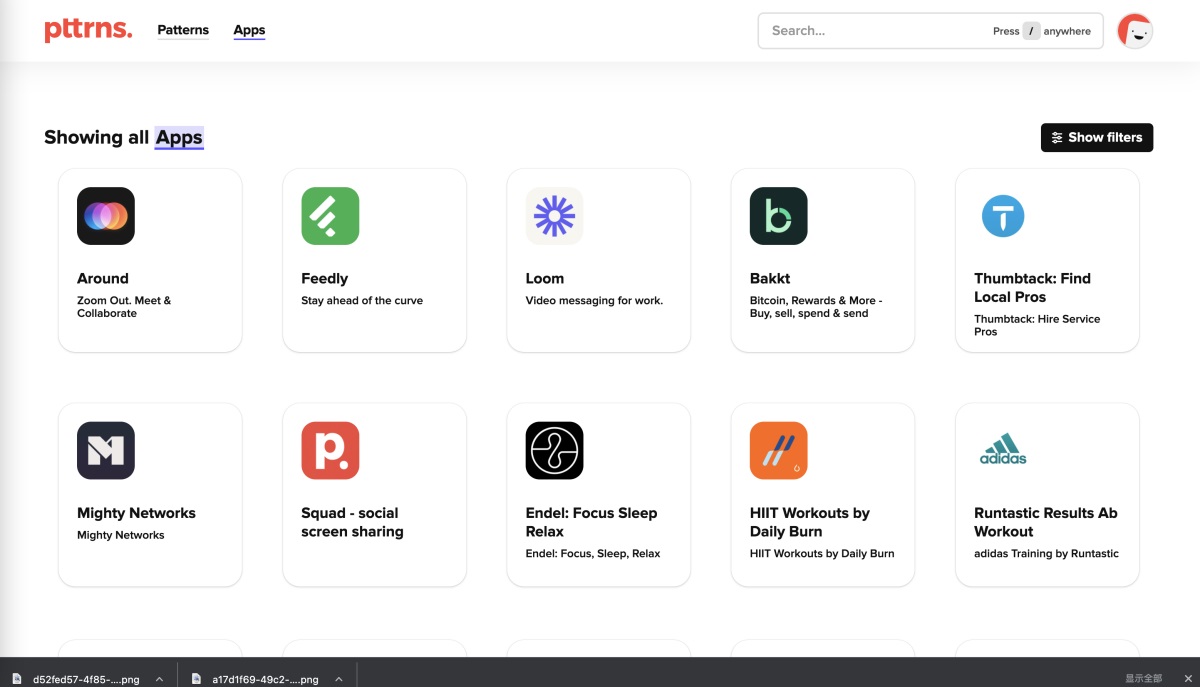The image size is (1200, 687).
Task: Open the blue Thumbtack app icon
Action: tap(1003, 216)
